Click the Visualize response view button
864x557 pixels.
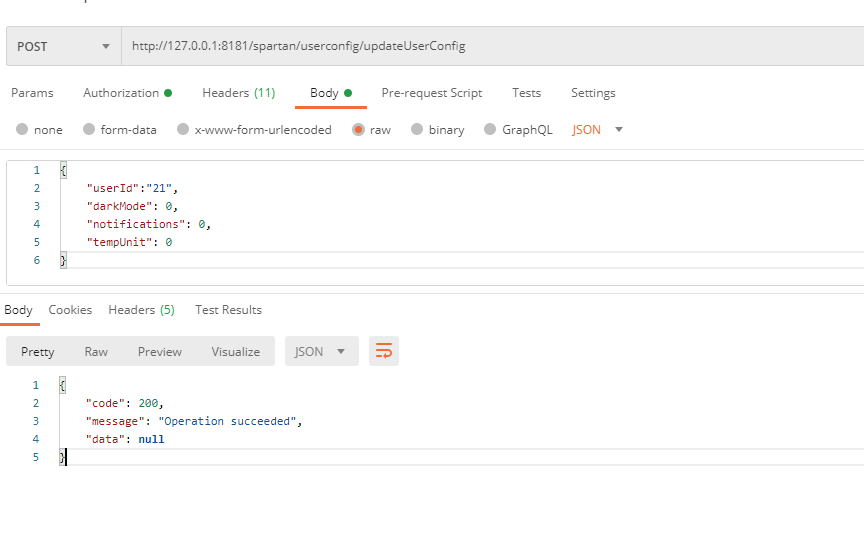pyautogui.click(x=235, y=351)
